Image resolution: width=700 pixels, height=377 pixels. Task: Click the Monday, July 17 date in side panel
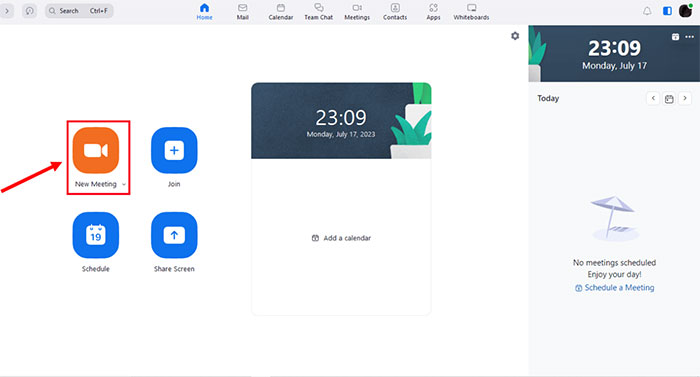click(614, 66)
